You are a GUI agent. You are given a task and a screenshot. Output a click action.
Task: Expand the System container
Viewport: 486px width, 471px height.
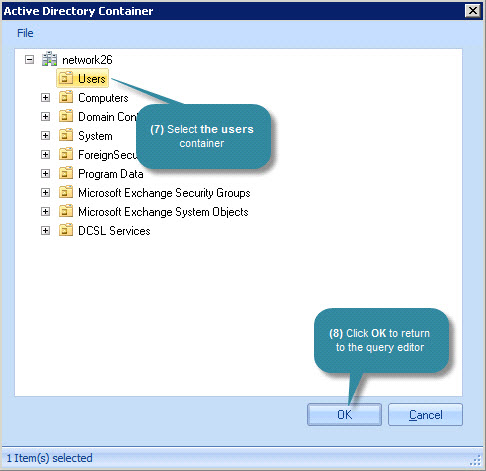45,136
